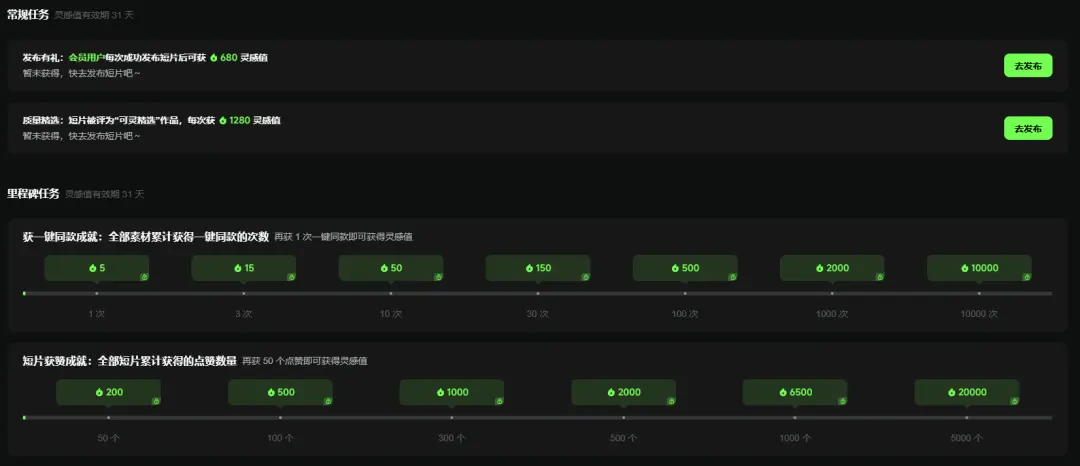The height and width of the screenshot is (466, 1080).
Task: Click the 15 reward badge for 3 次
Action: tap(243, 268)
